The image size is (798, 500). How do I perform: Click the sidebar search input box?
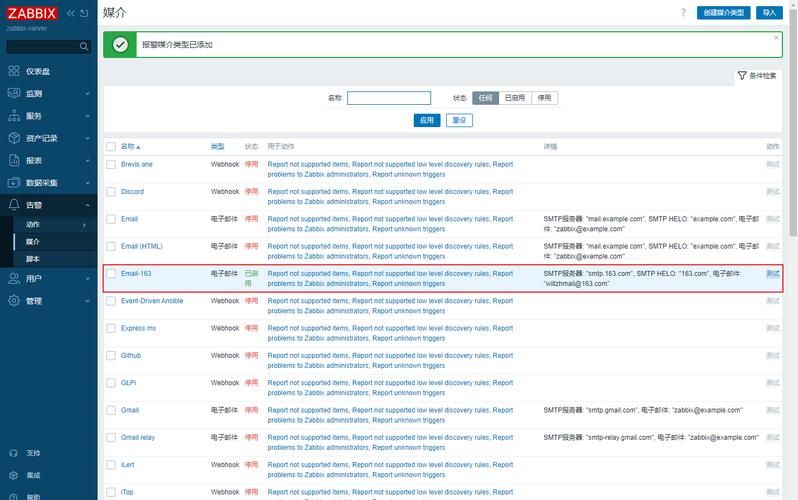click(x=49, y=47)
